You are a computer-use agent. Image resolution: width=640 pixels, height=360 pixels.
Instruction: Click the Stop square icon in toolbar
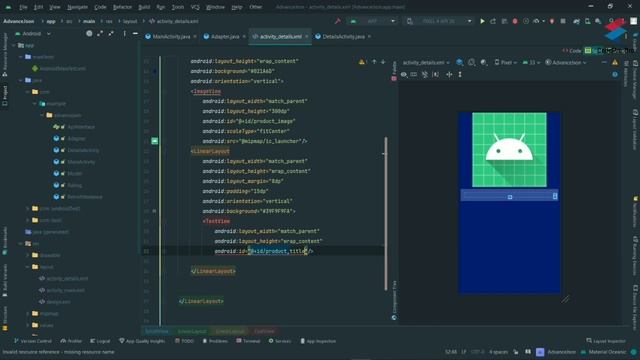click(x=563, y=21)
